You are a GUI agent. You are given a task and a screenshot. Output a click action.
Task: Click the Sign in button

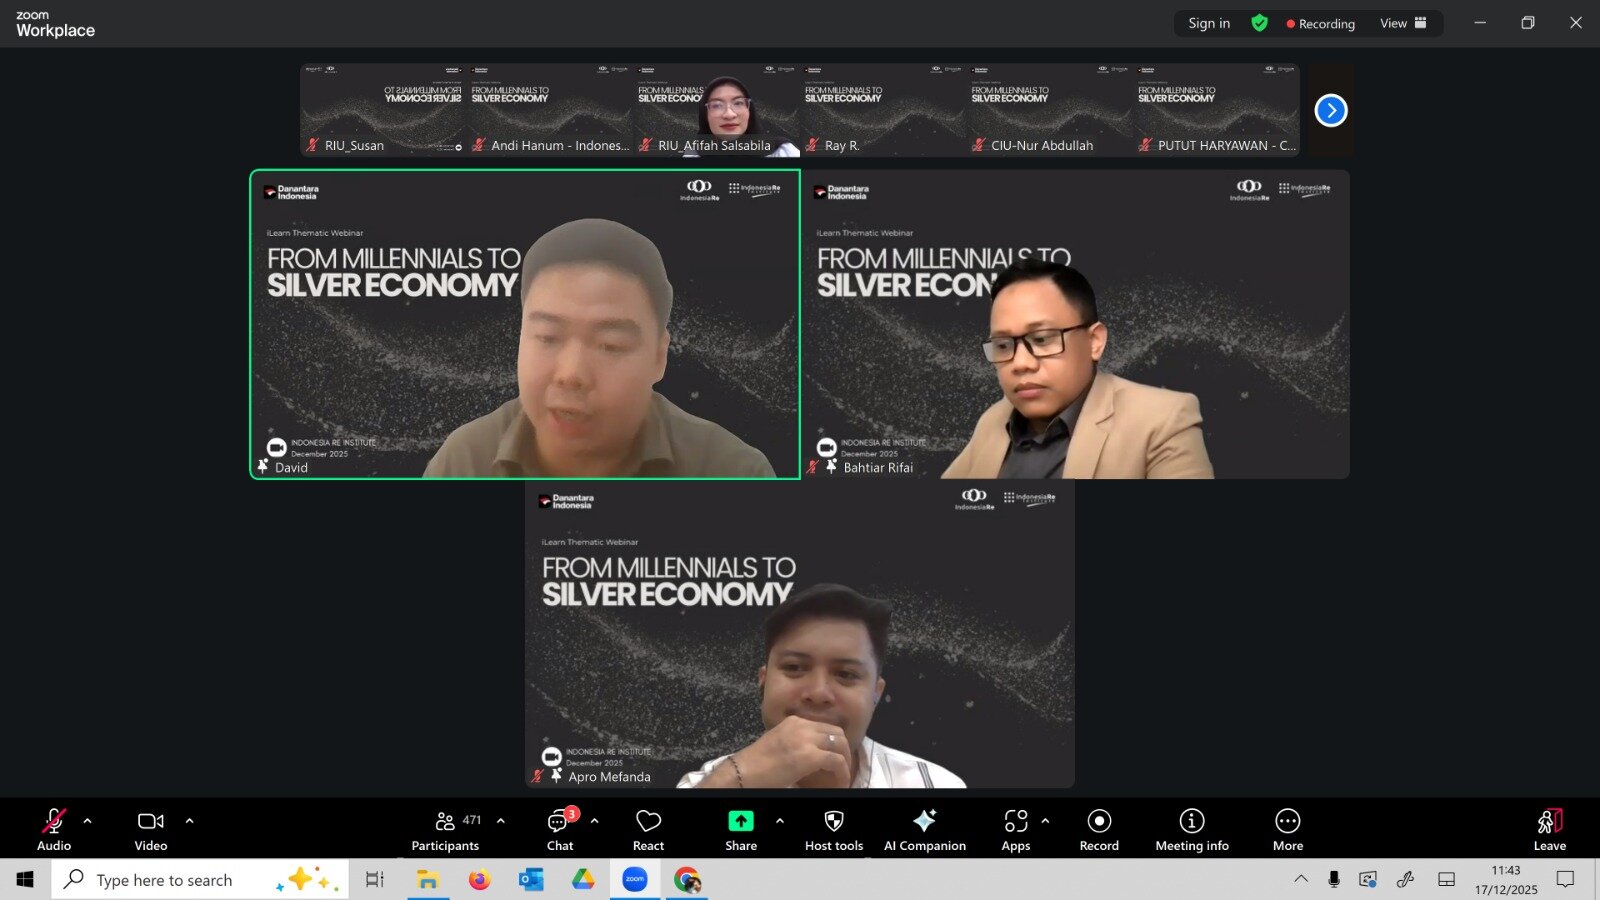tap(1209, 23)
